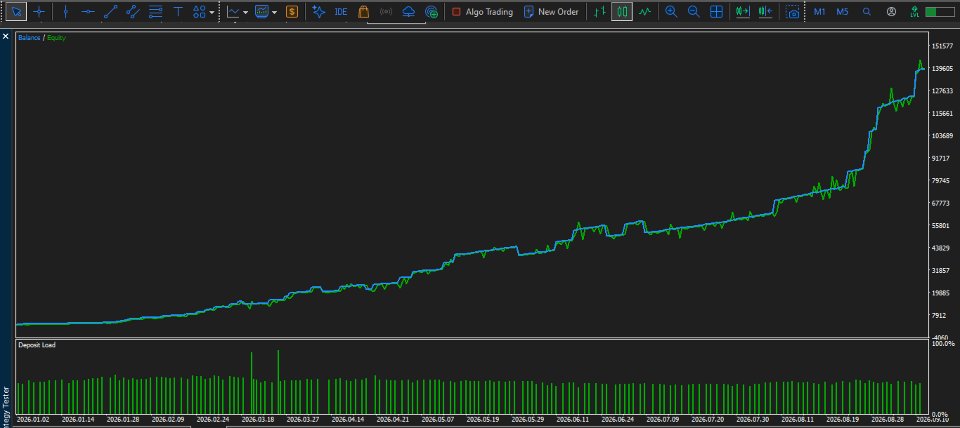
Task: Zoom in the chart with magnifier plus
Action: coord(672,12)
